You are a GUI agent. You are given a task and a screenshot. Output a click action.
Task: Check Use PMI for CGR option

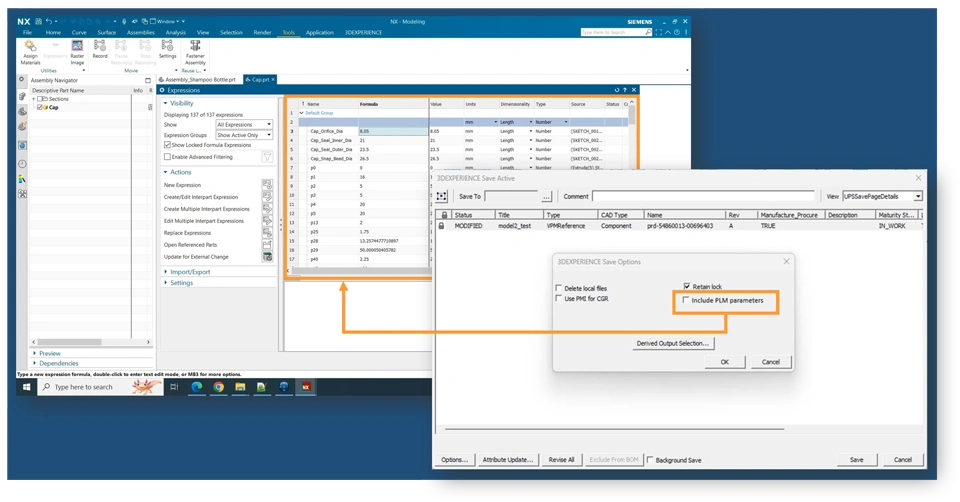pyautogui.click(x=558, y=298)
